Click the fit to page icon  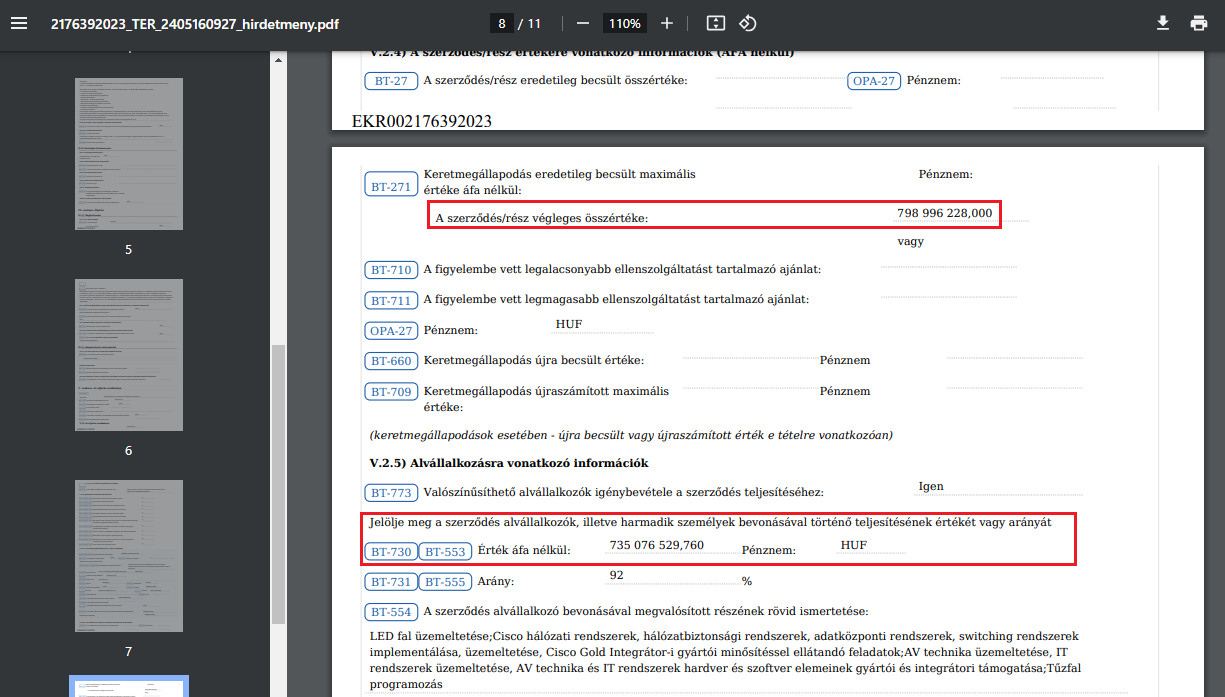click(715, 23)
